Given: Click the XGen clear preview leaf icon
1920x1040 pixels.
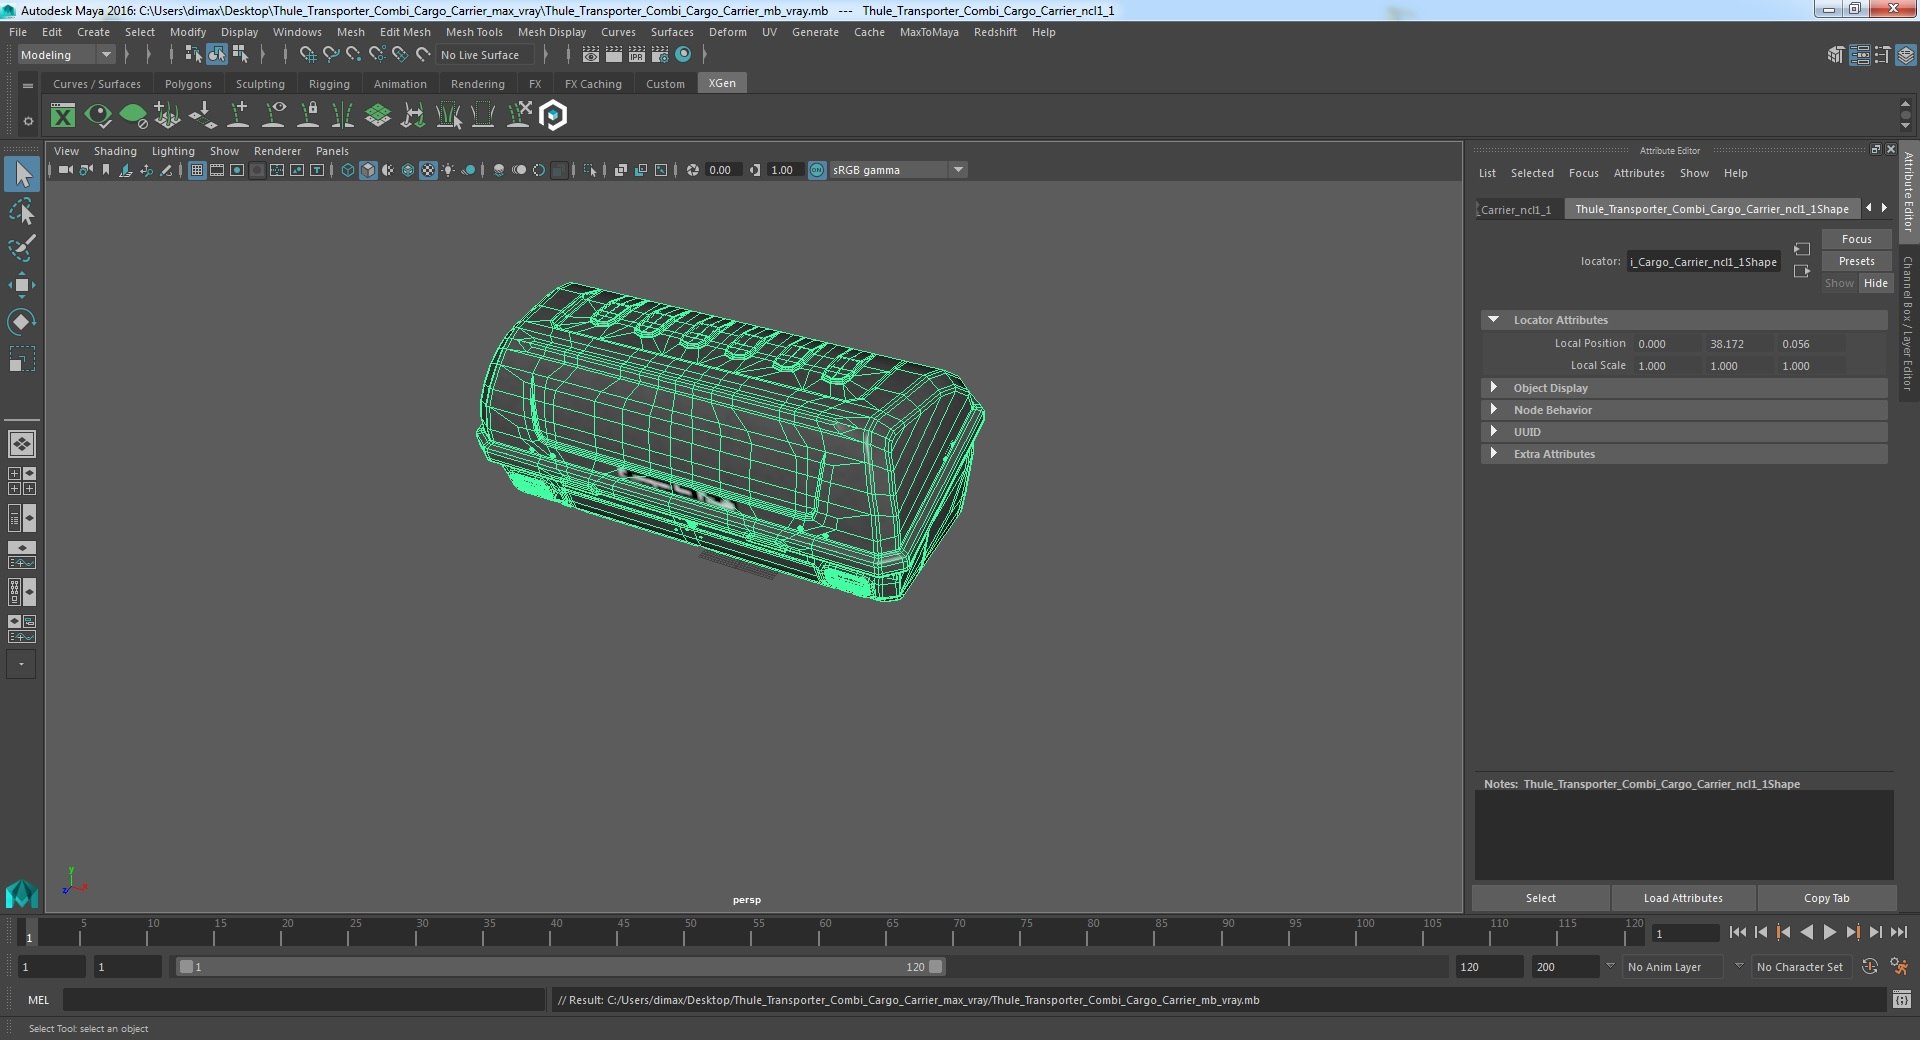Looking at the screenshot, I should click(133, 116).
